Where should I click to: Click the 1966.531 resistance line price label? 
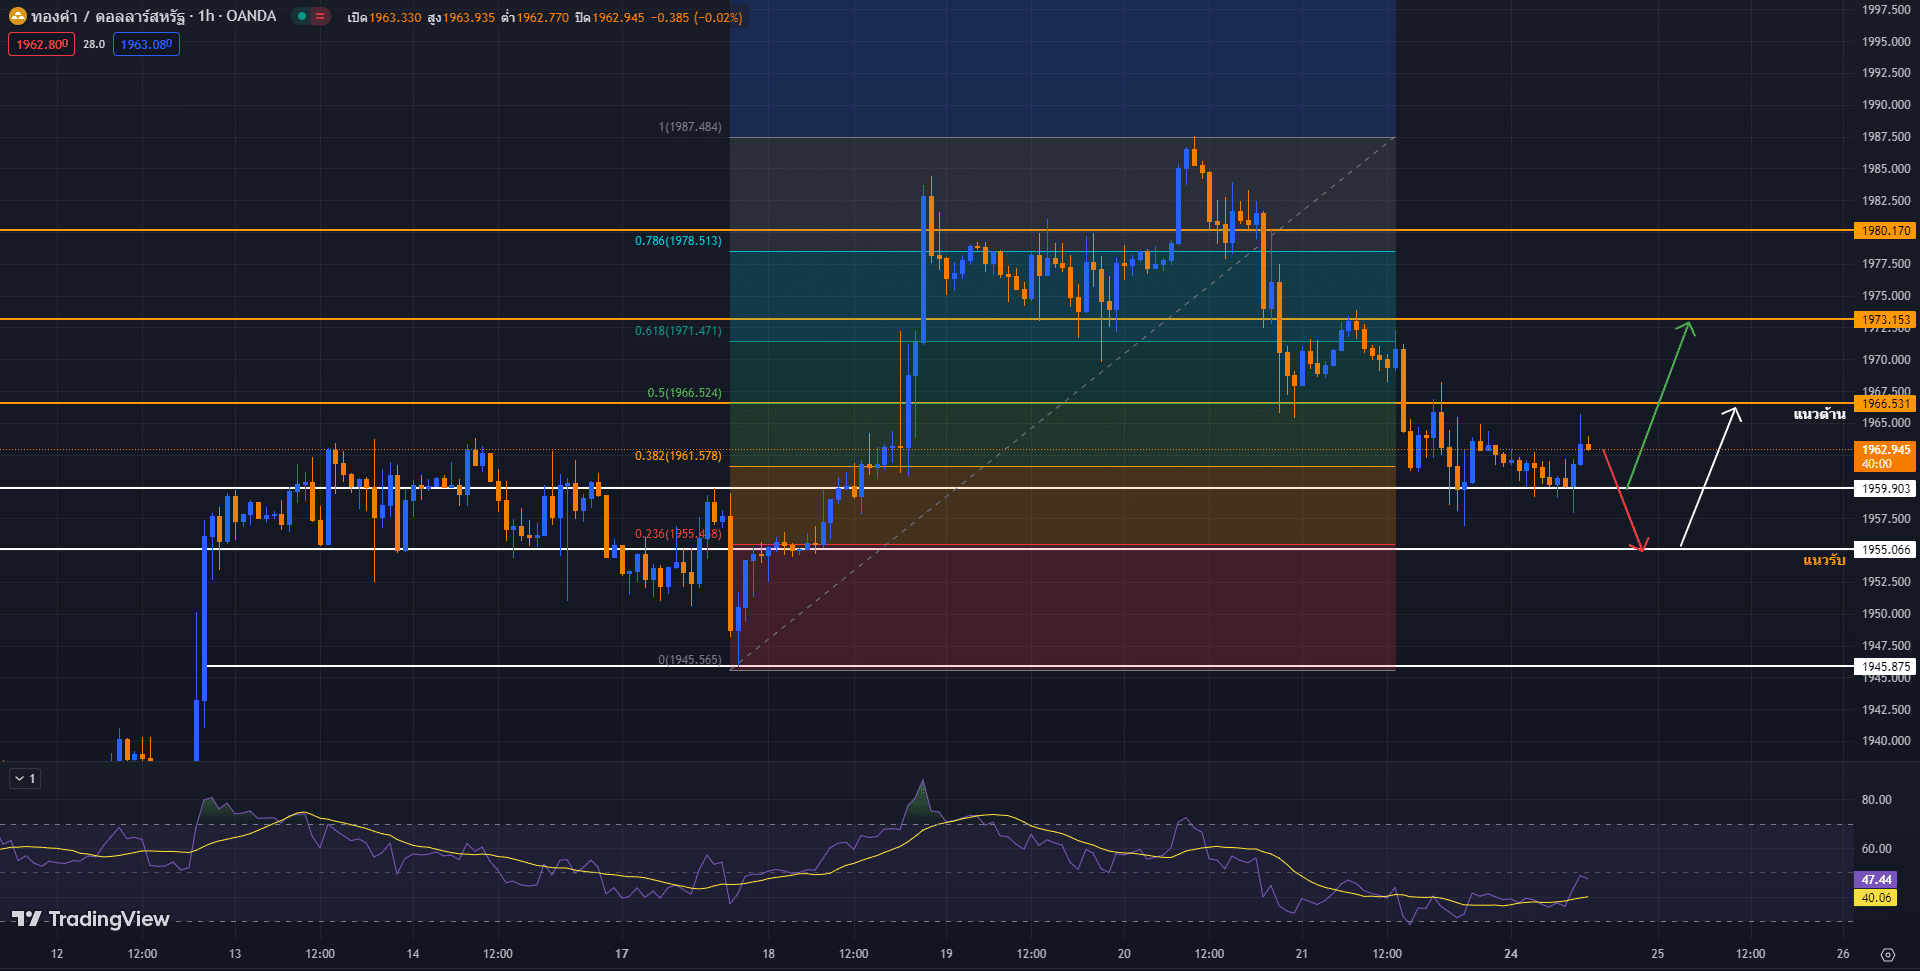1885,404
